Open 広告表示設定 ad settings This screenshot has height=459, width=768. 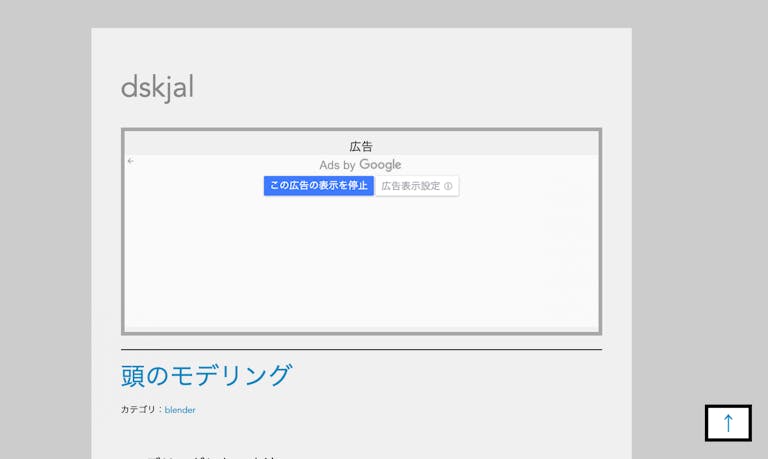417,186
